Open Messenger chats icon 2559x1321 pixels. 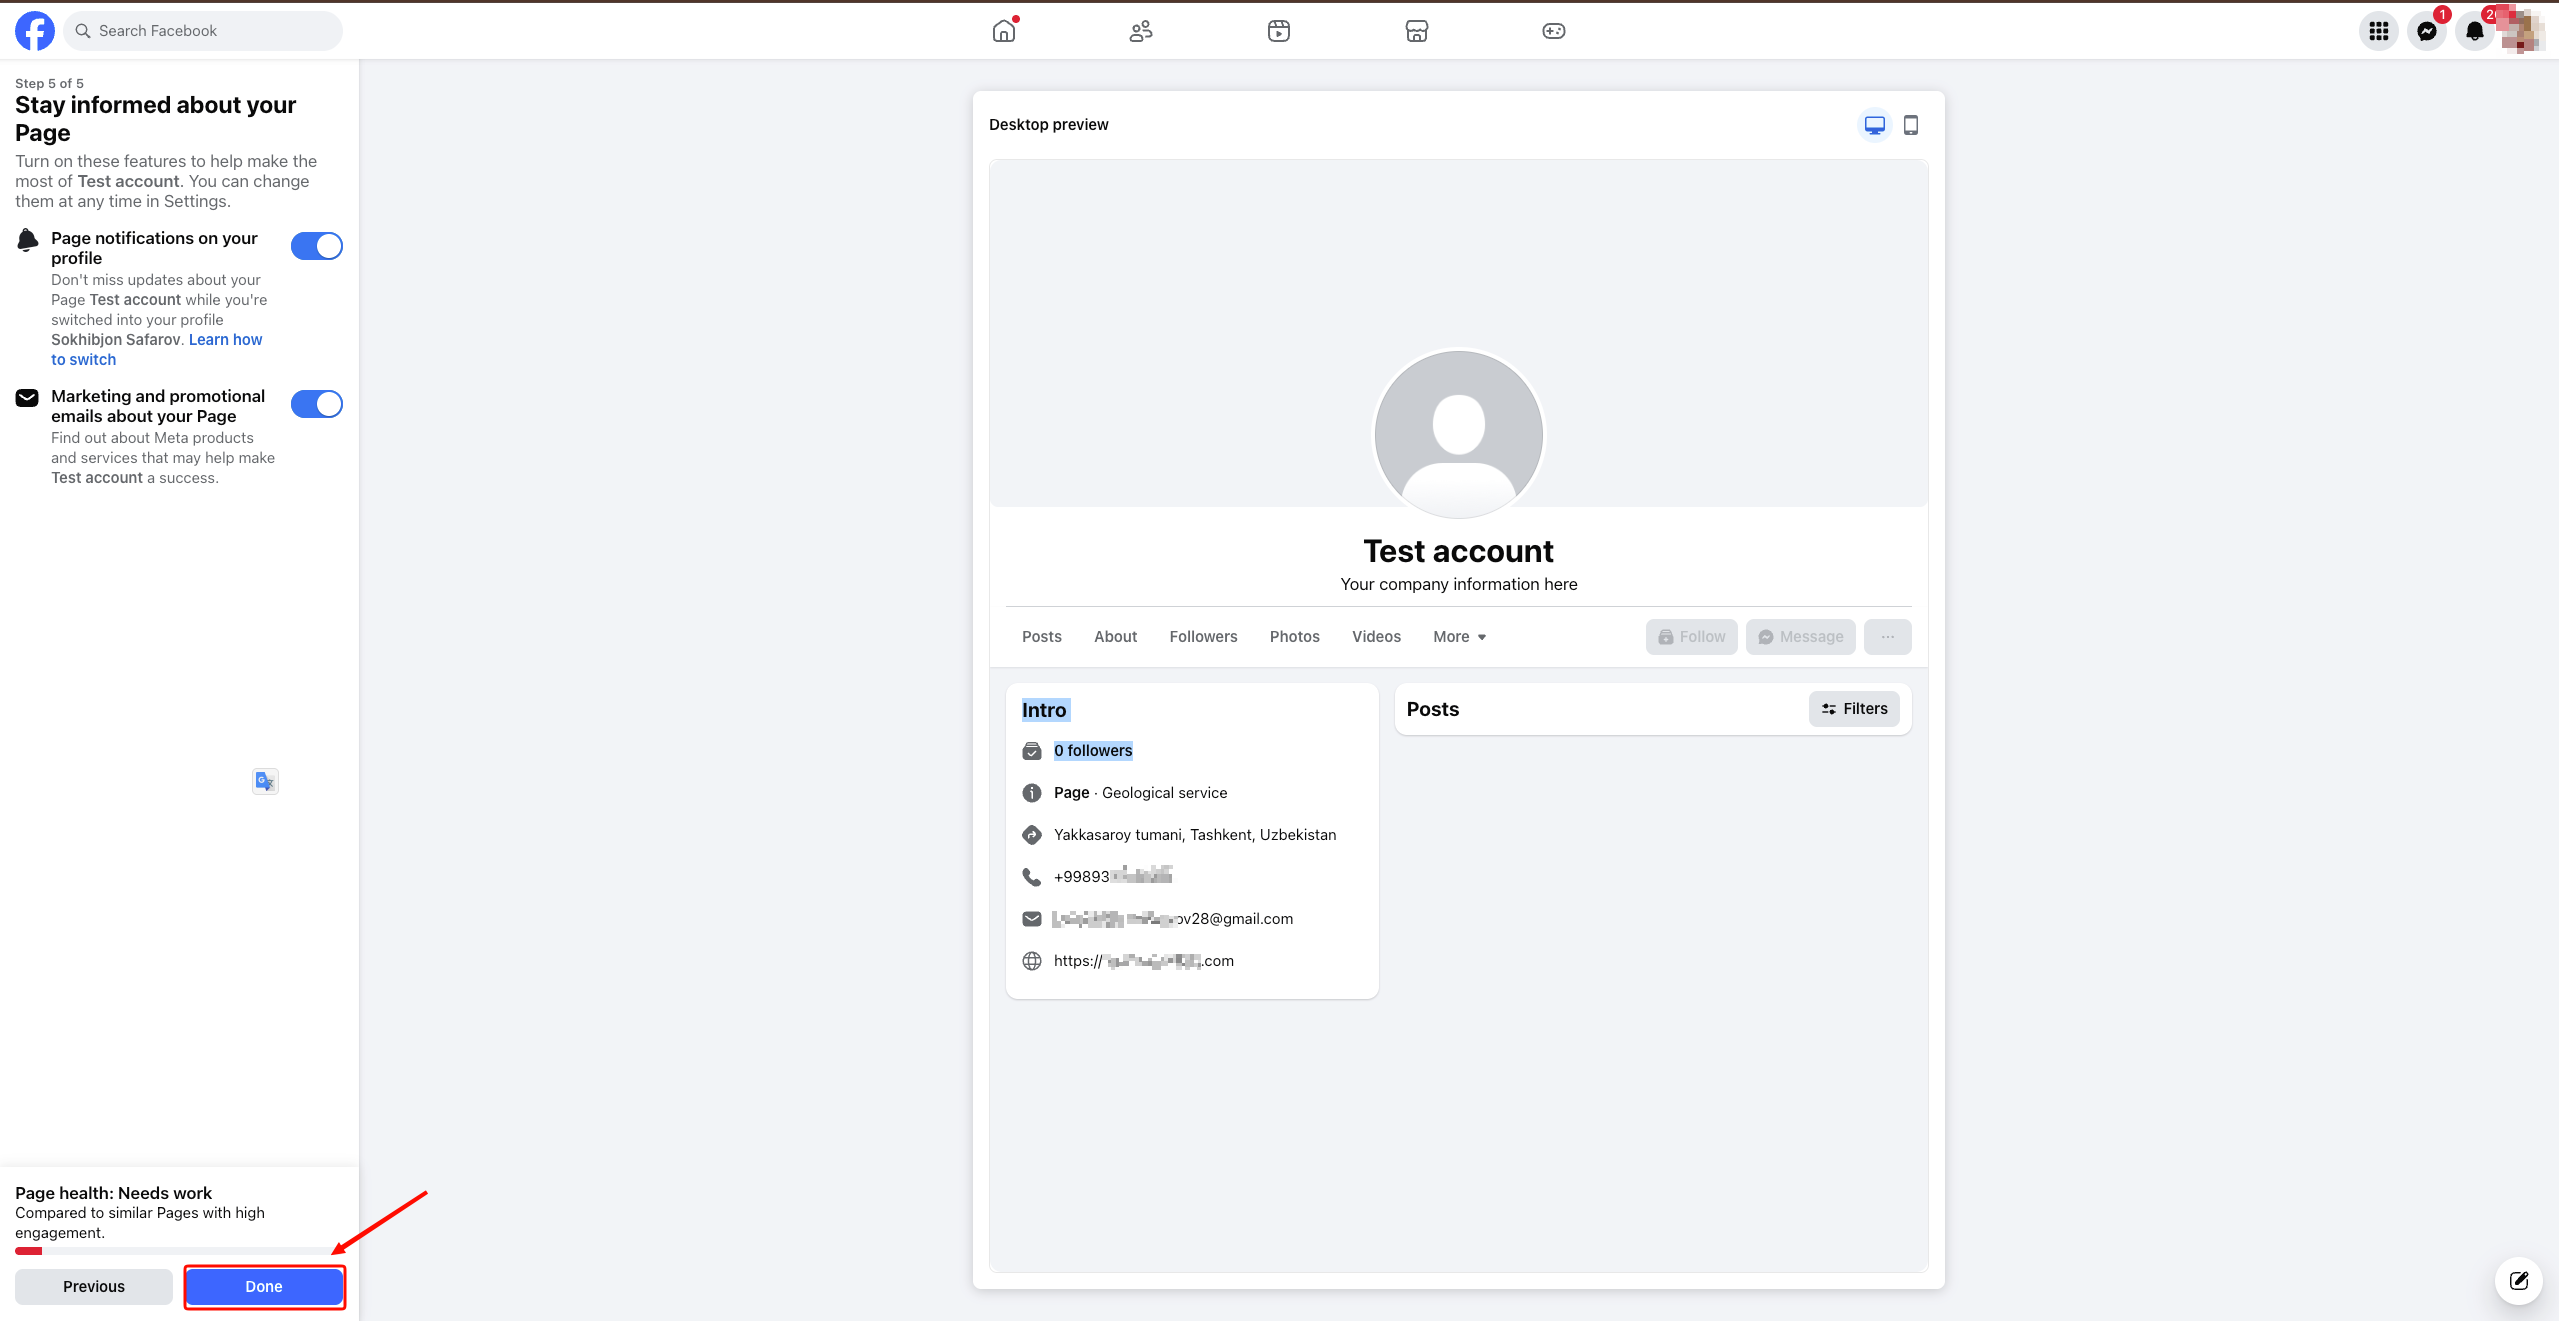[x=2427, y=31]
